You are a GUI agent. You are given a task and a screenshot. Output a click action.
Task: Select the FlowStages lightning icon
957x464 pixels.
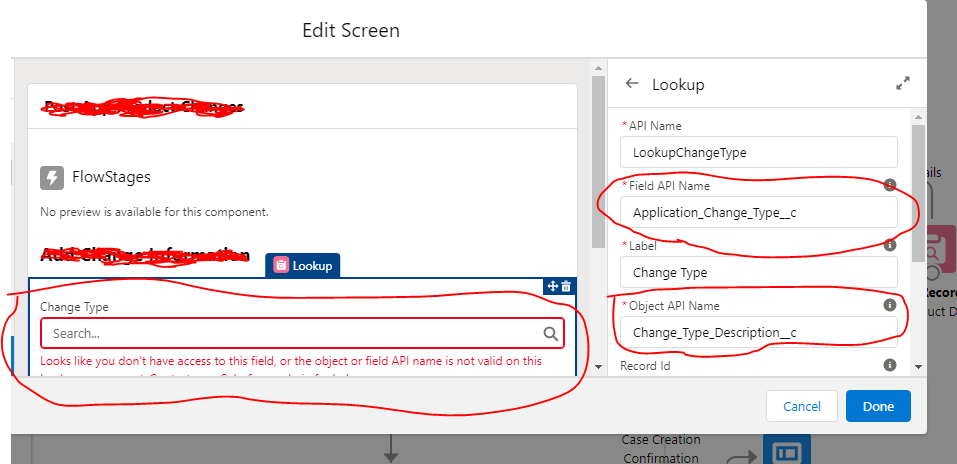52,178
